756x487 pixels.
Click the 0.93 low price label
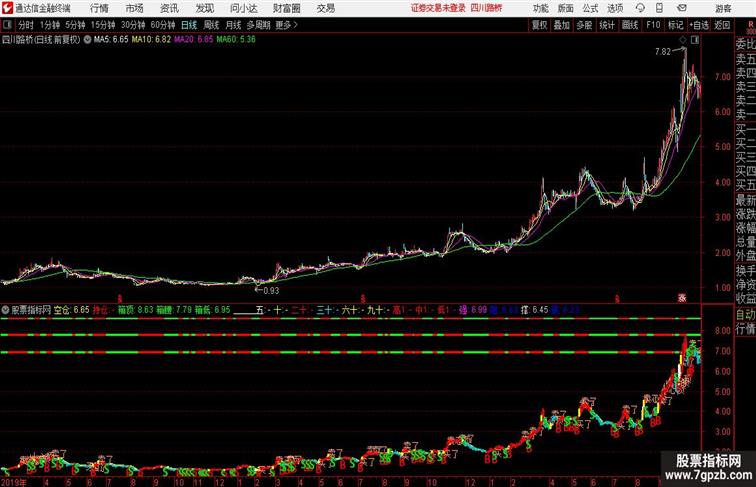click(271, 291)
